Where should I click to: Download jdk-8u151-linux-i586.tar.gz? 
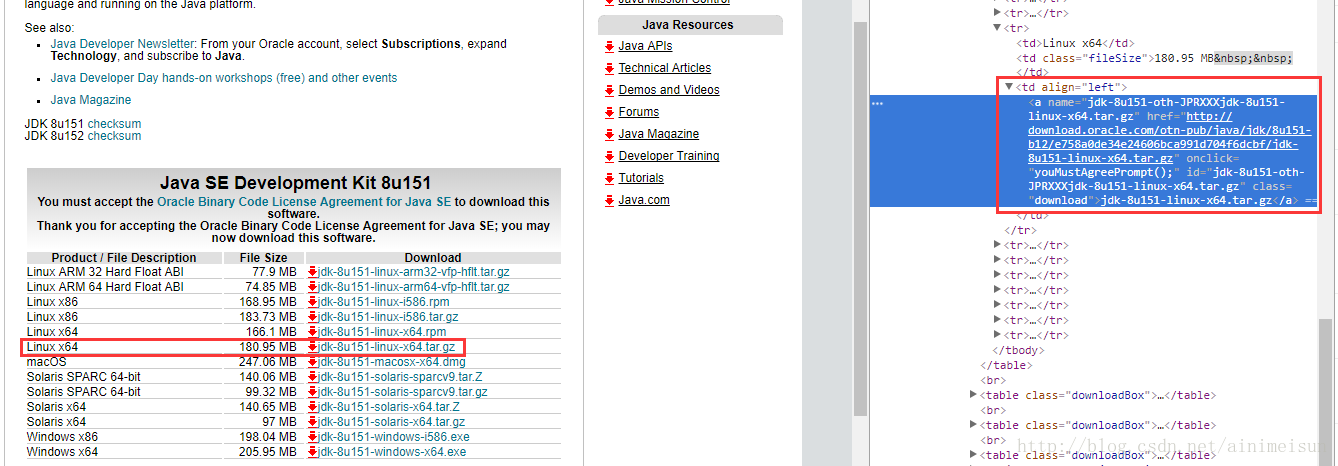[388, 317]
